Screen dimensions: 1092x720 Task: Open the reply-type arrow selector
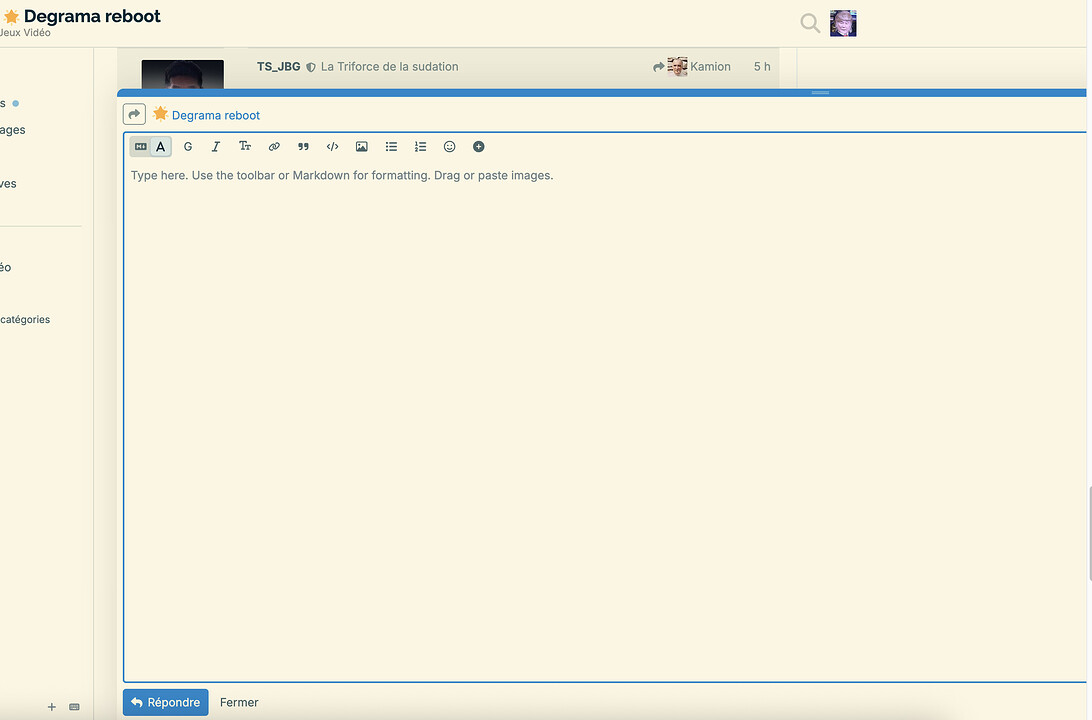click(135, 115)
